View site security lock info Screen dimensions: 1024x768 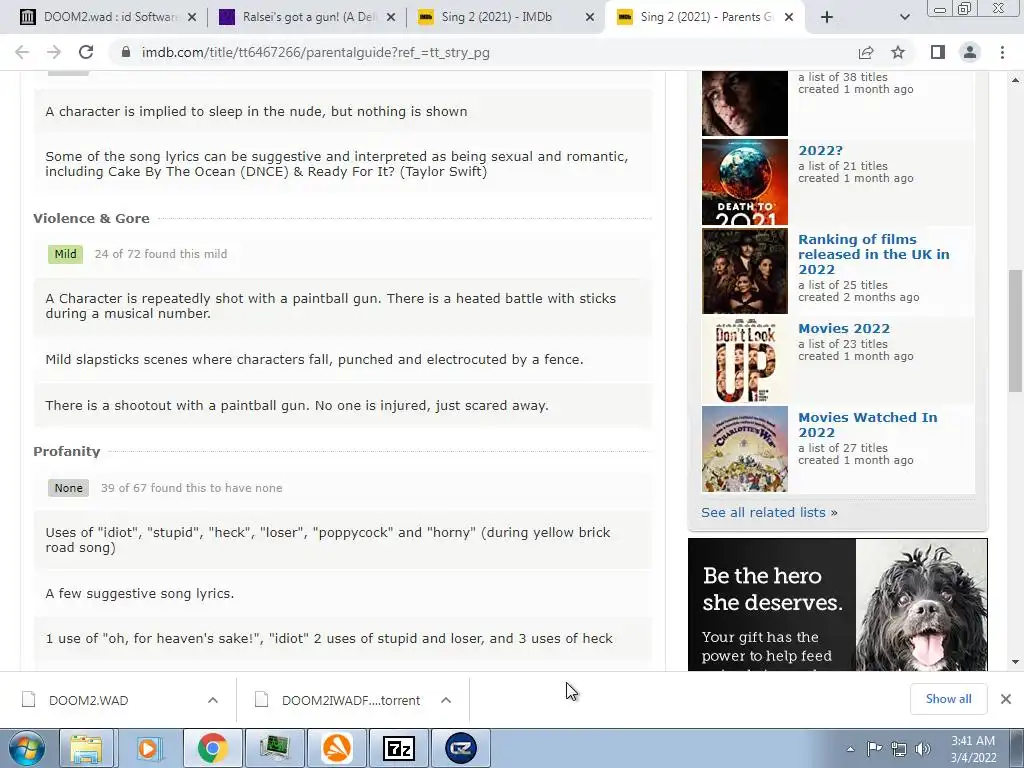tap(126, 52)
